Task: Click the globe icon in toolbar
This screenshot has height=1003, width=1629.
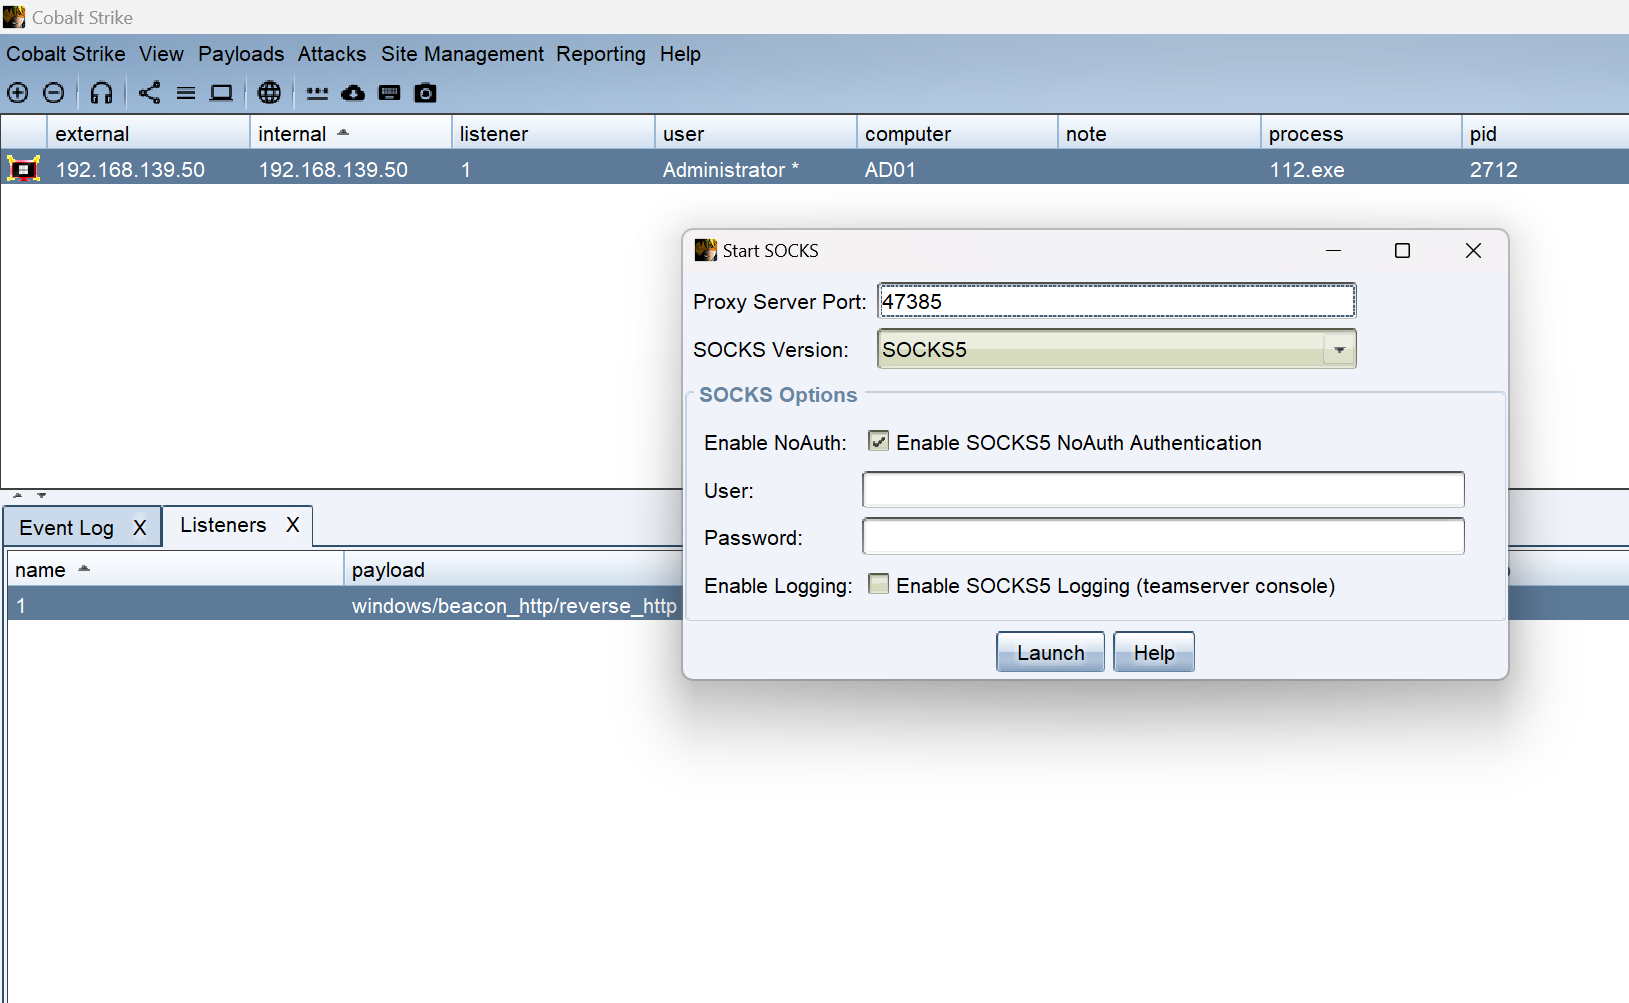Action: pos(269,93)
